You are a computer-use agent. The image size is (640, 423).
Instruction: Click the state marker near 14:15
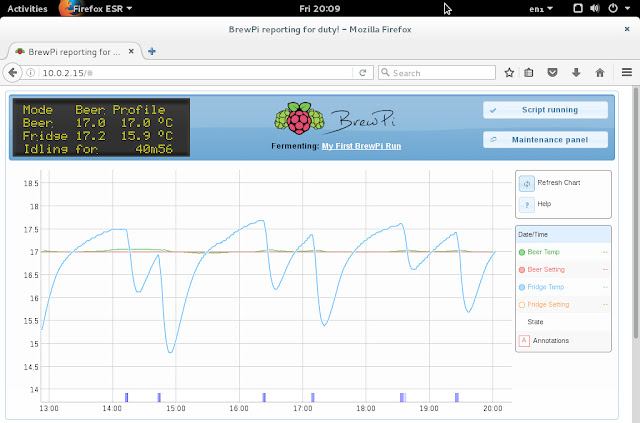pyautogui.click(x=127, y=397)
